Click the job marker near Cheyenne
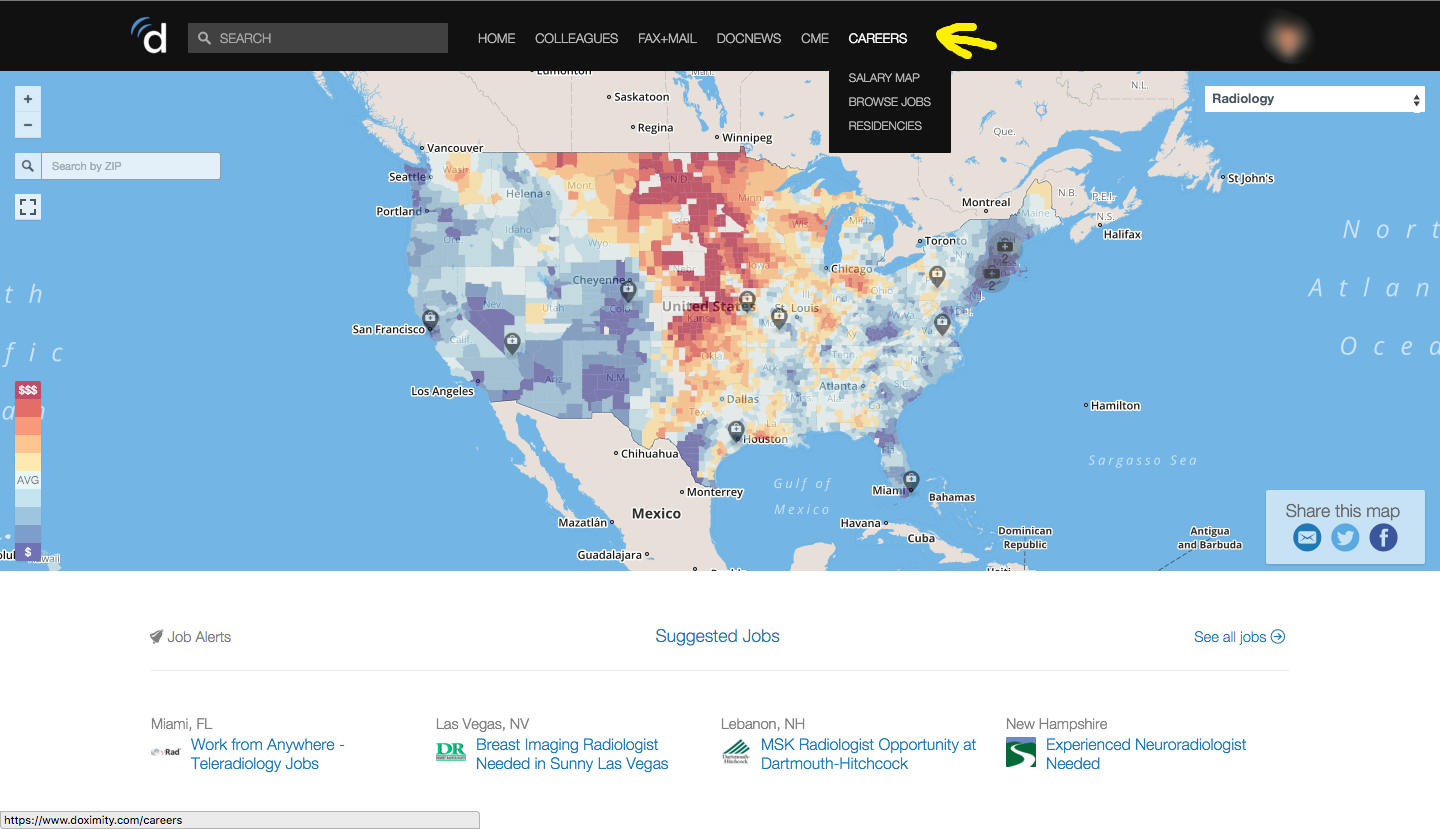Viewport: 1440px width, 829px height. pos(628,291)
